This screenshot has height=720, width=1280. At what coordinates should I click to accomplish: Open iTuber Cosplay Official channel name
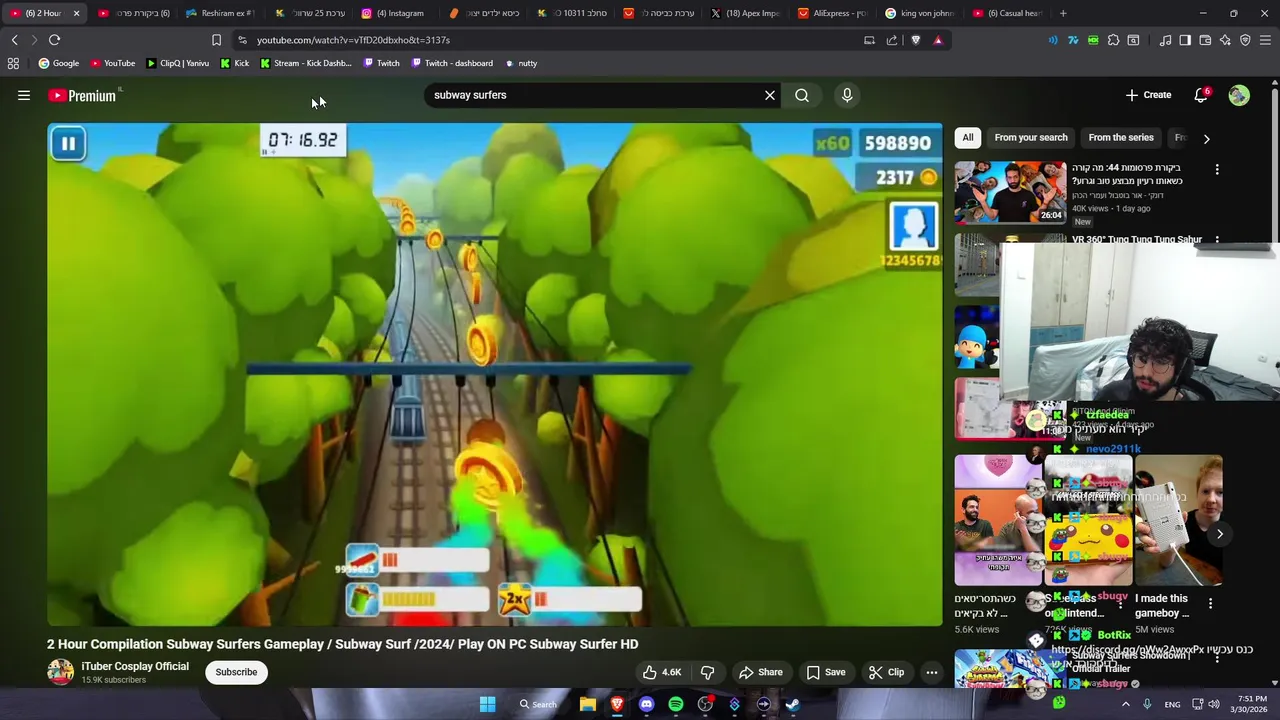135,666
